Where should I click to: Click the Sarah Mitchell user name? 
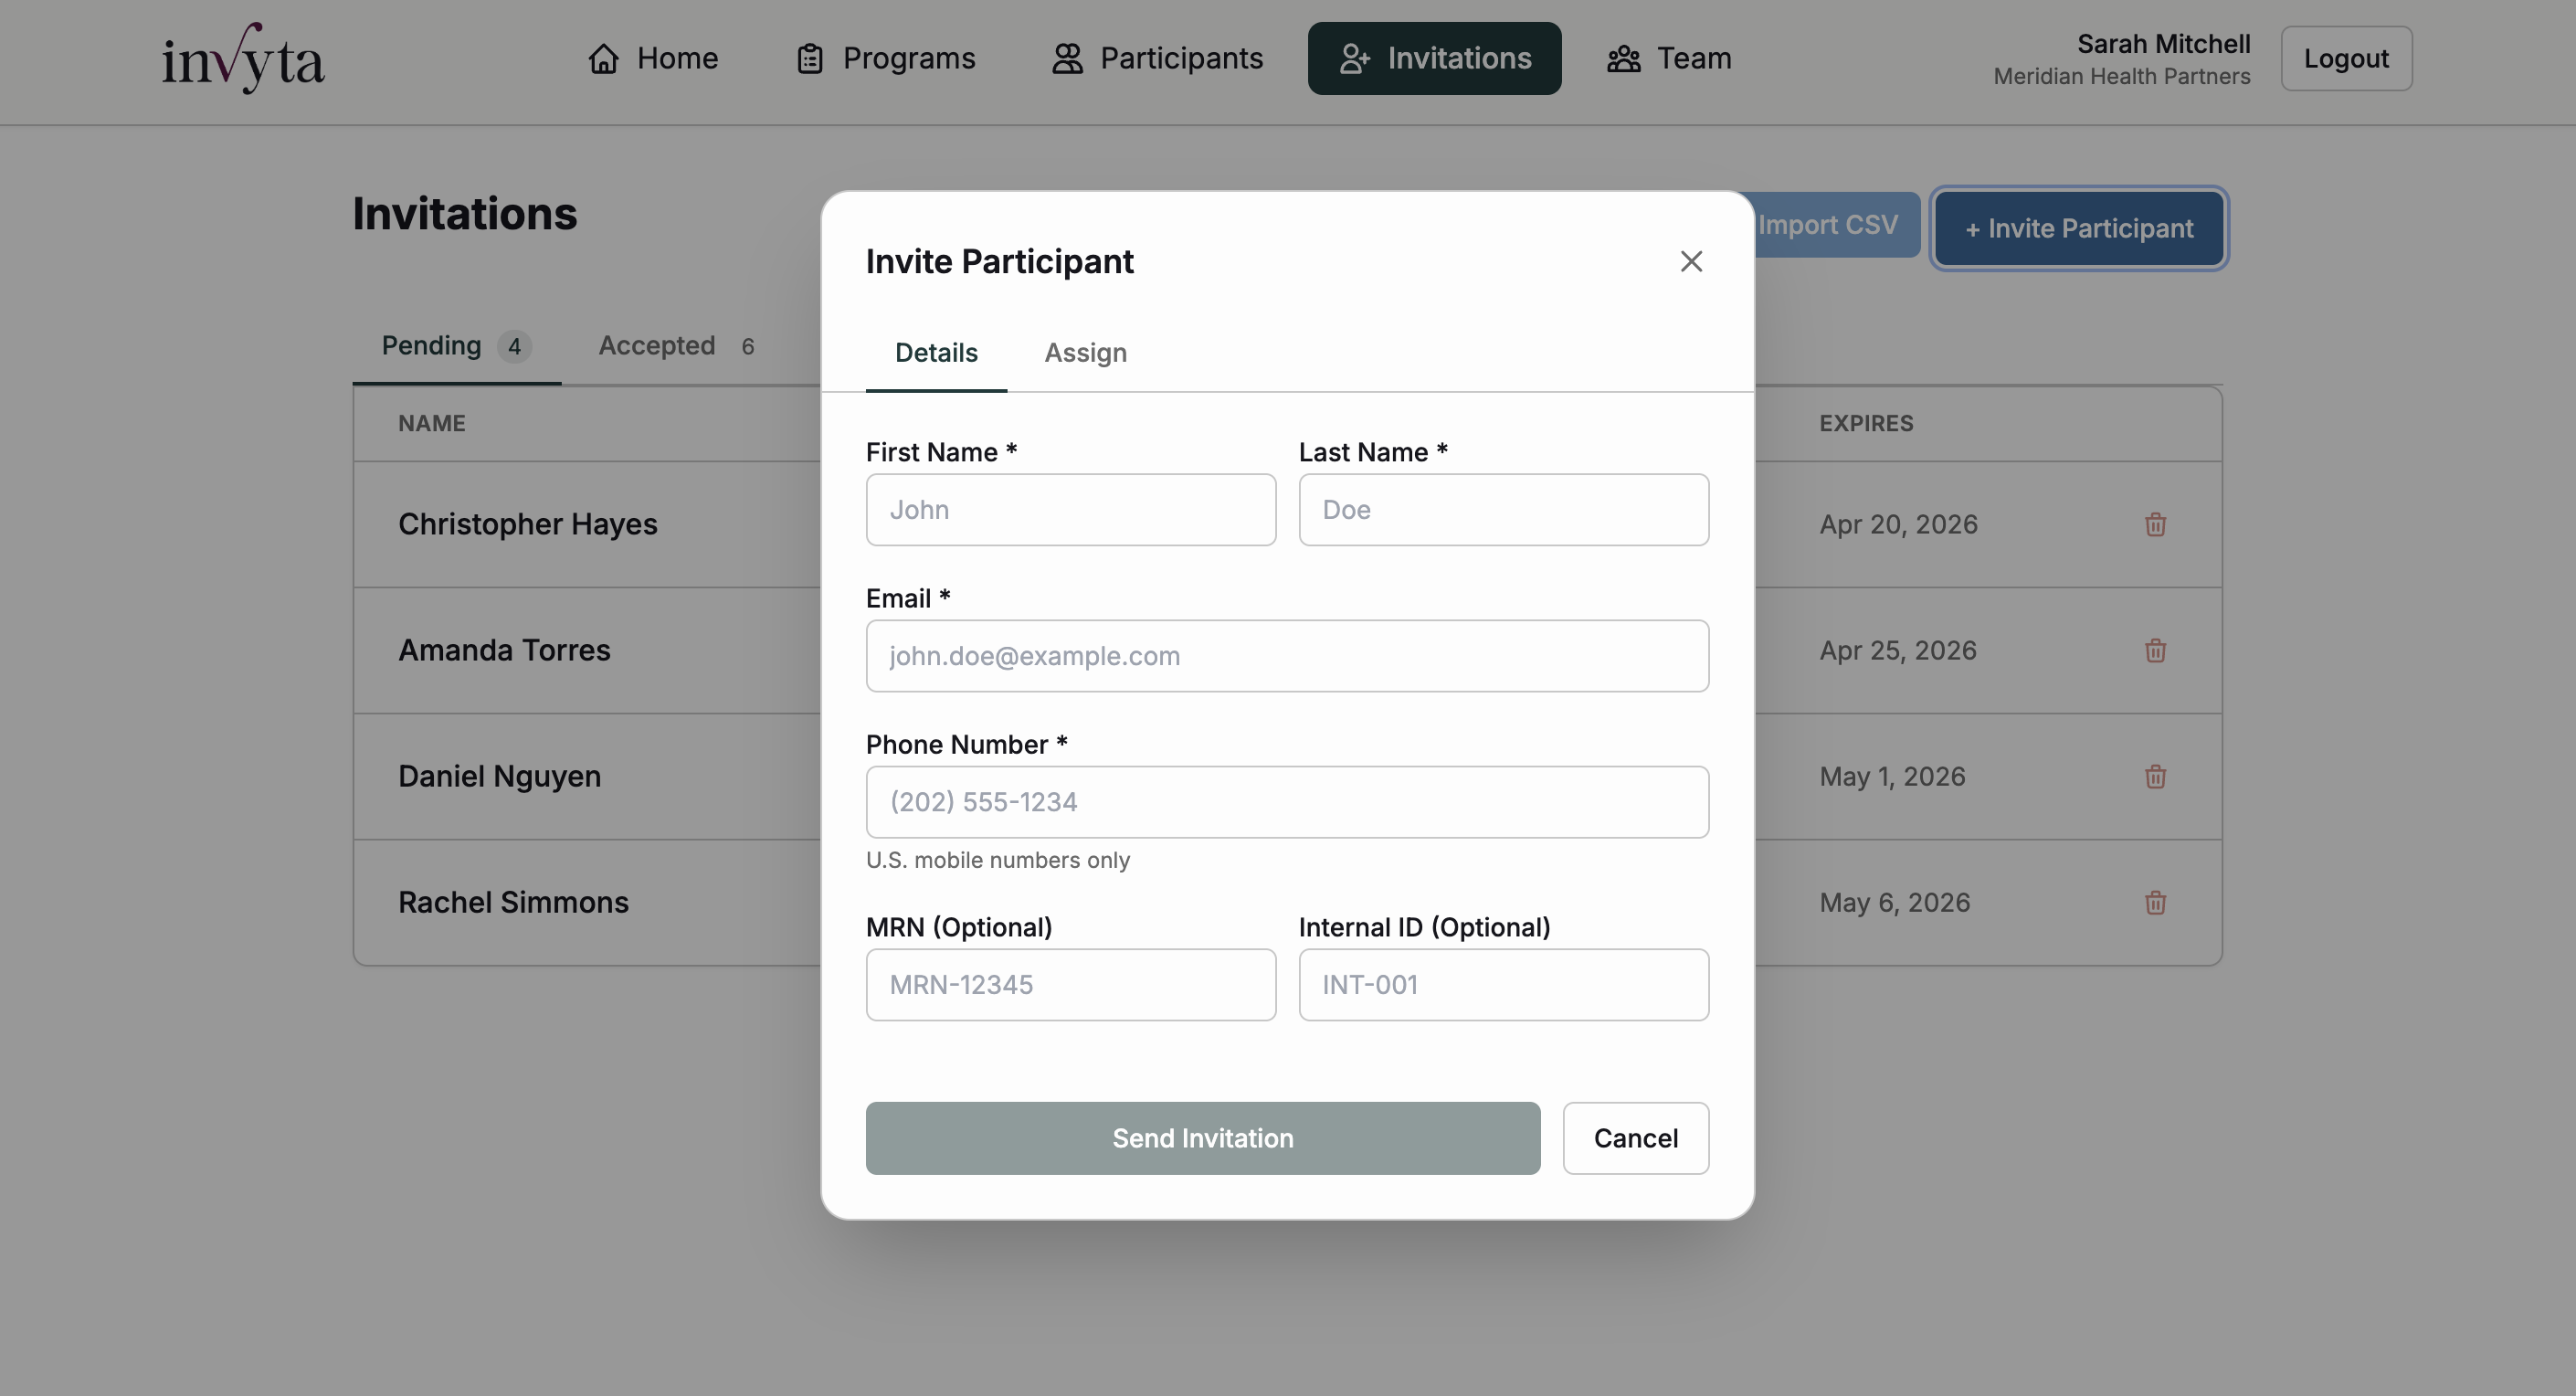point(2163,43)
